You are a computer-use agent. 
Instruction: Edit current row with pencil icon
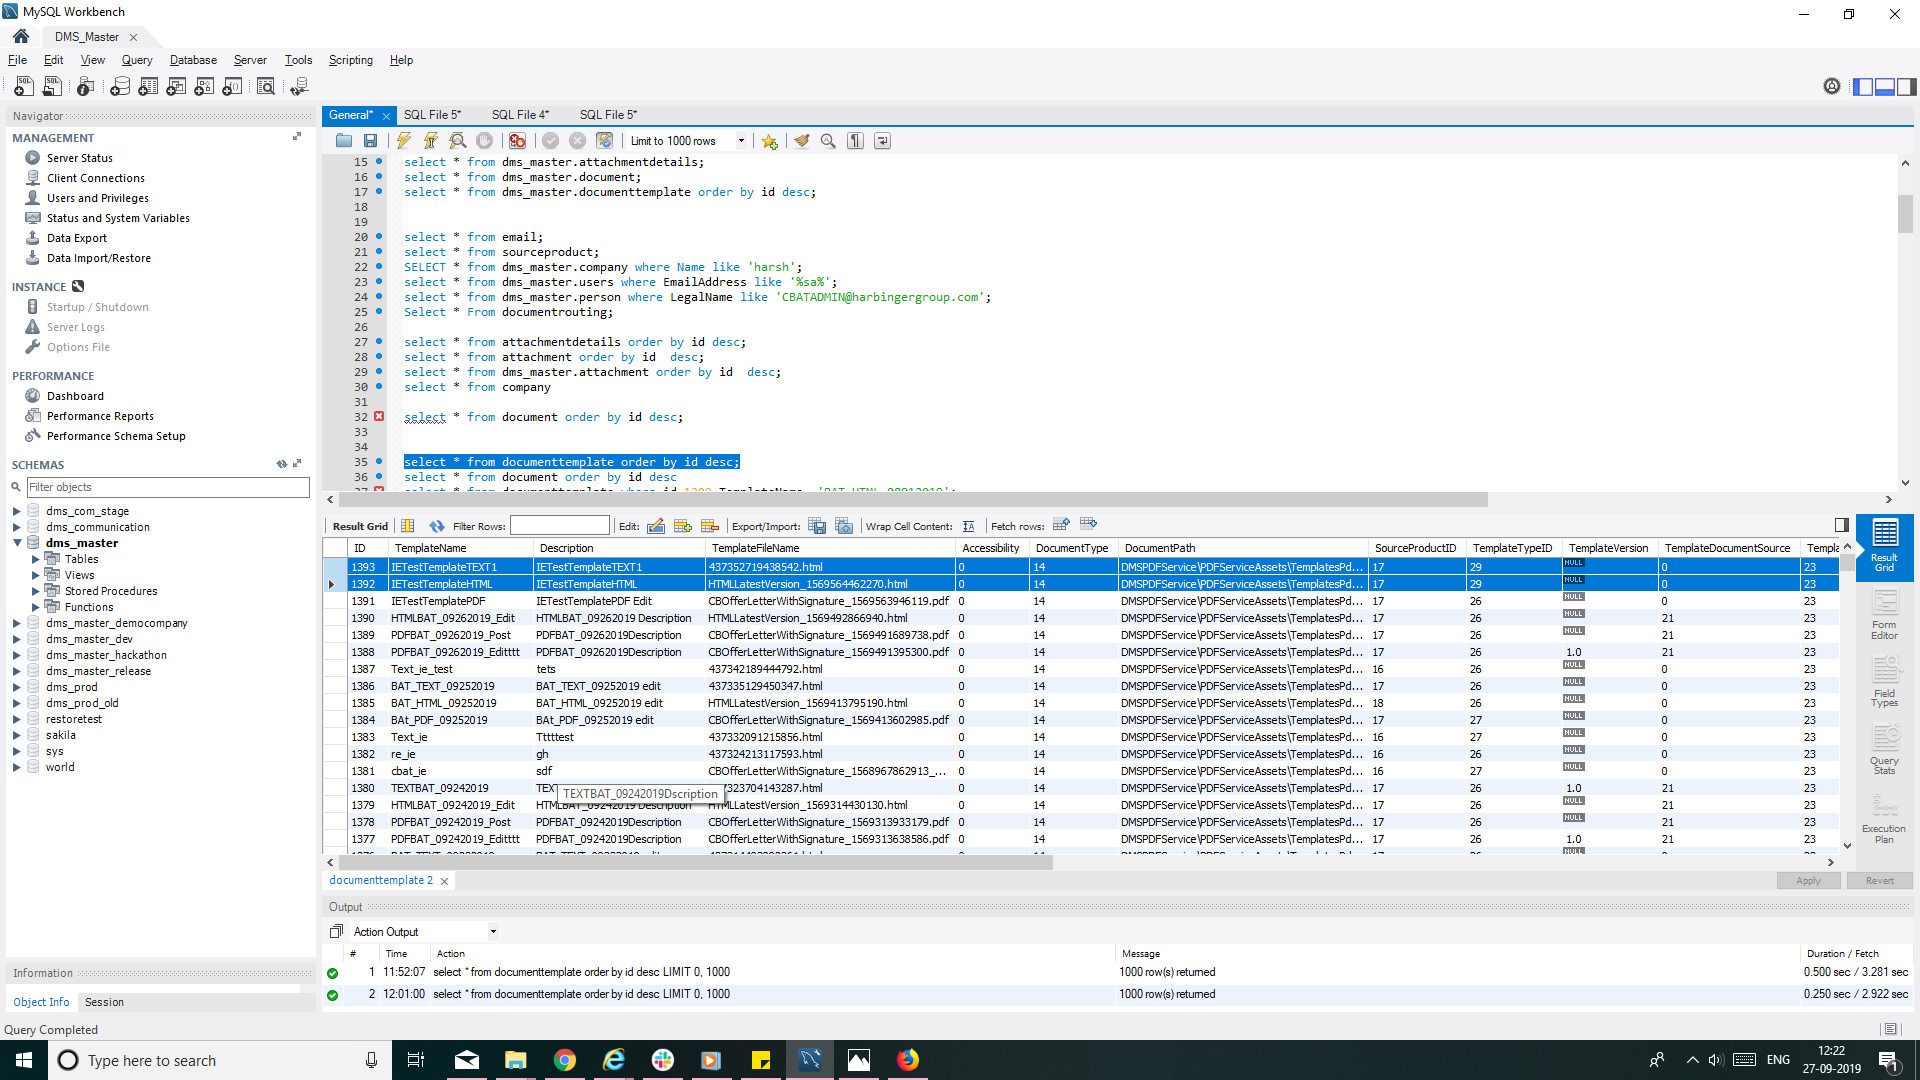pyautogui.click(x=656, y=526)
